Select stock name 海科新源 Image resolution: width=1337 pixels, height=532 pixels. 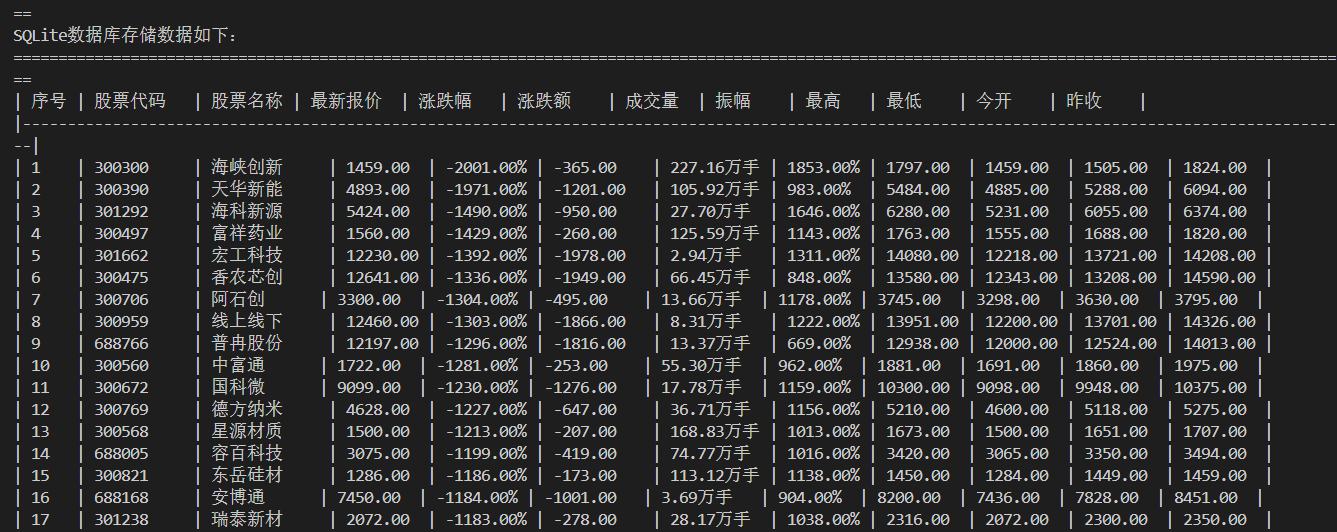coord(247,211)
